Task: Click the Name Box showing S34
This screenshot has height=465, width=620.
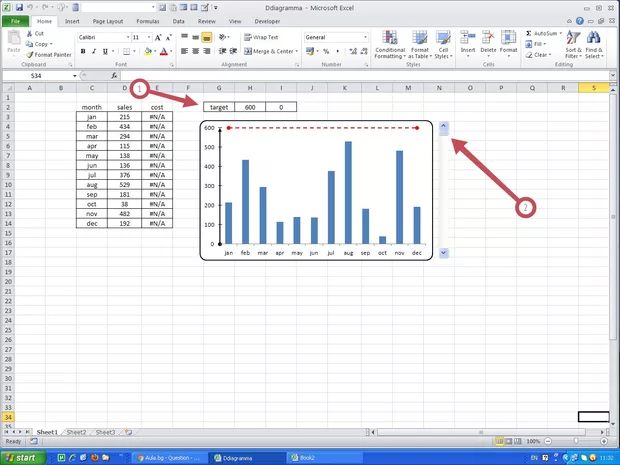Action: (36, 76)
